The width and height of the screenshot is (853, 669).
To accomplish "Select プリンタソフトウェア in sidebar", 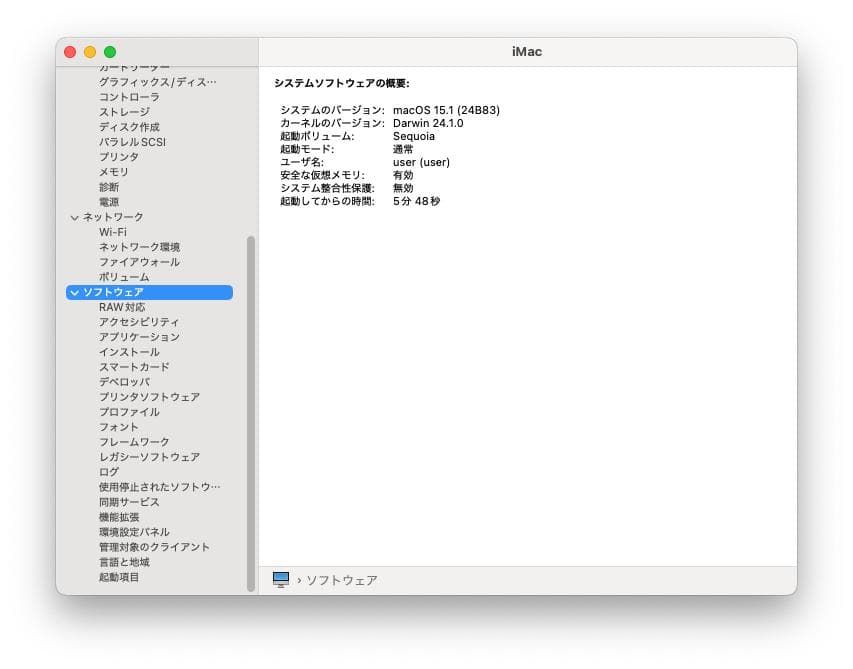I will pos(149,397).
